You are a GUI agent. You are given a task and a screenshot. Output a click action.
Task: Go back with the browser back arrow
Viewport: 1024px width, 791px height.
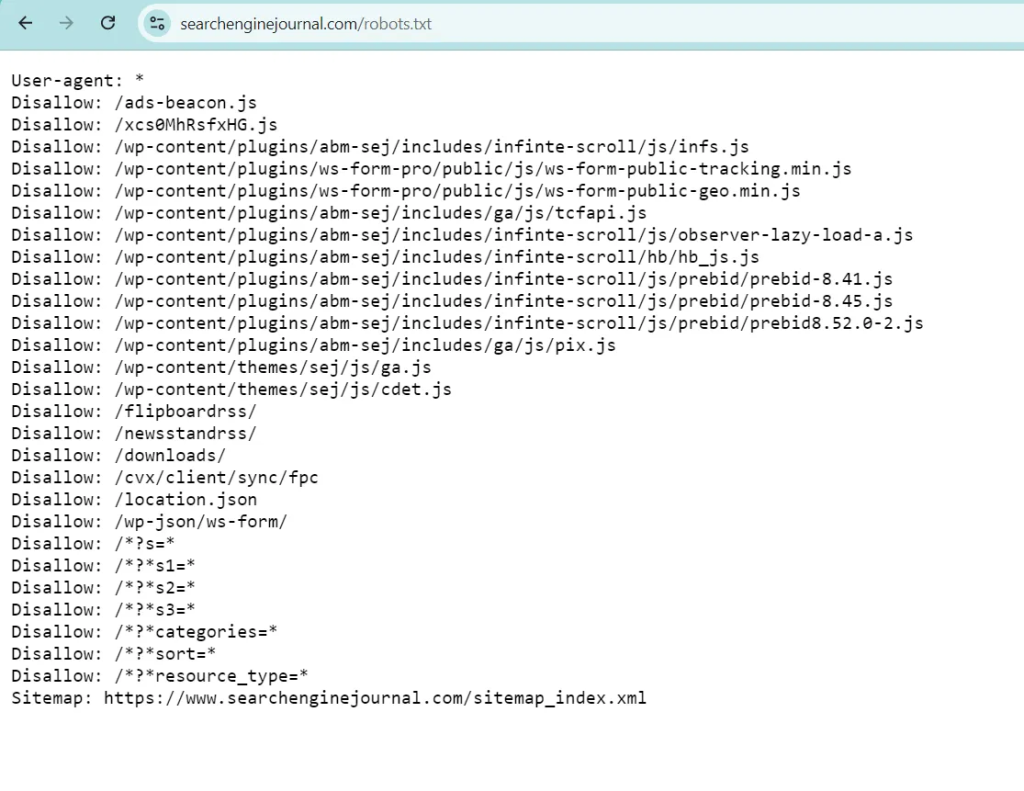coord(25,24)
